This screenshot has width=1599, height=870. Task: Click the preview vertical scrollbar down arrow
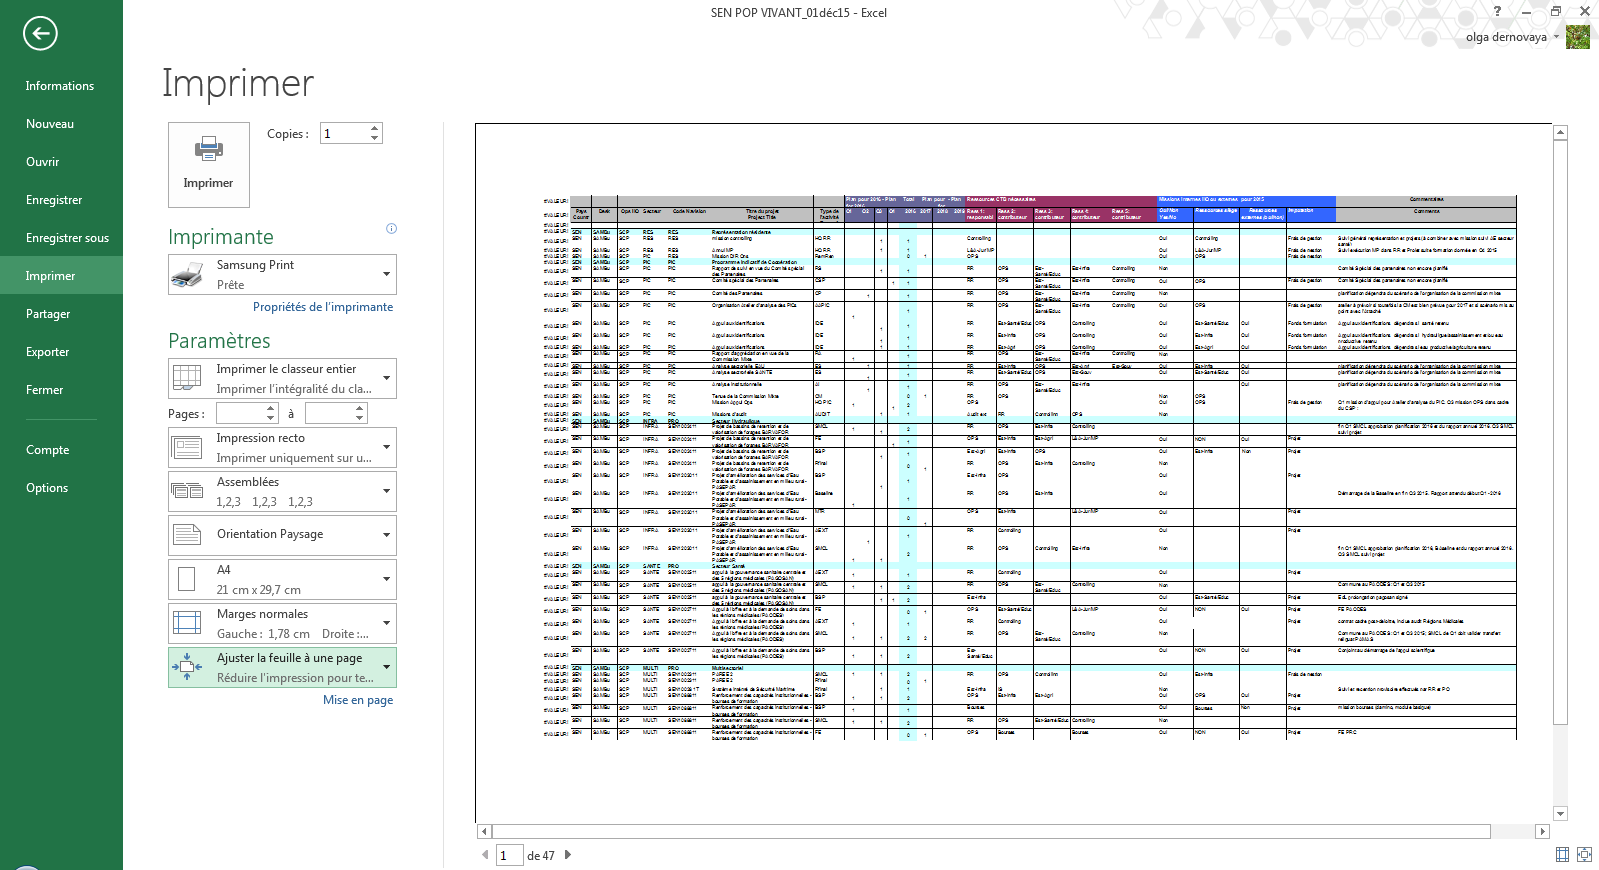click(x=1560, y=814)
